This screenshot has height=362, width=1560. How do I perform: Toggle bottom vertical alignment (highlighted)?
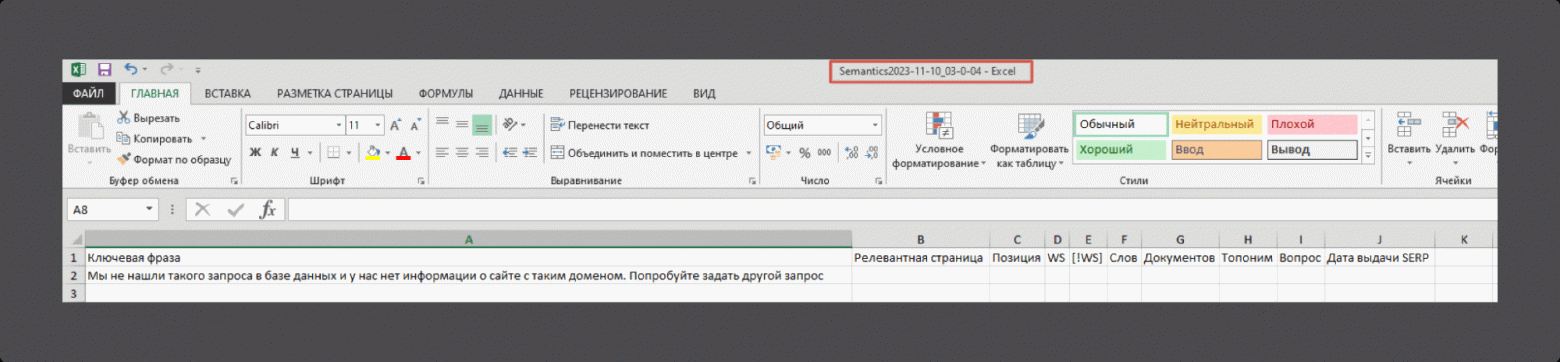click(x=482, y=125)
